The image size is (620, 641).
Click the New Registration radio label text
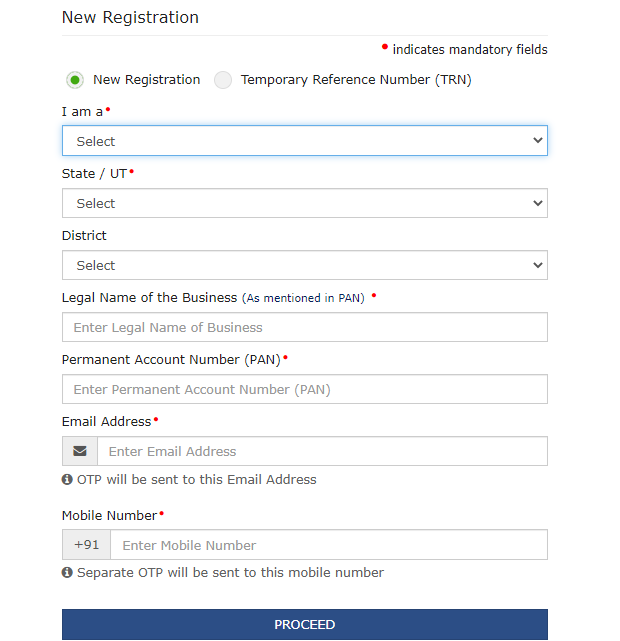(147, 80)
